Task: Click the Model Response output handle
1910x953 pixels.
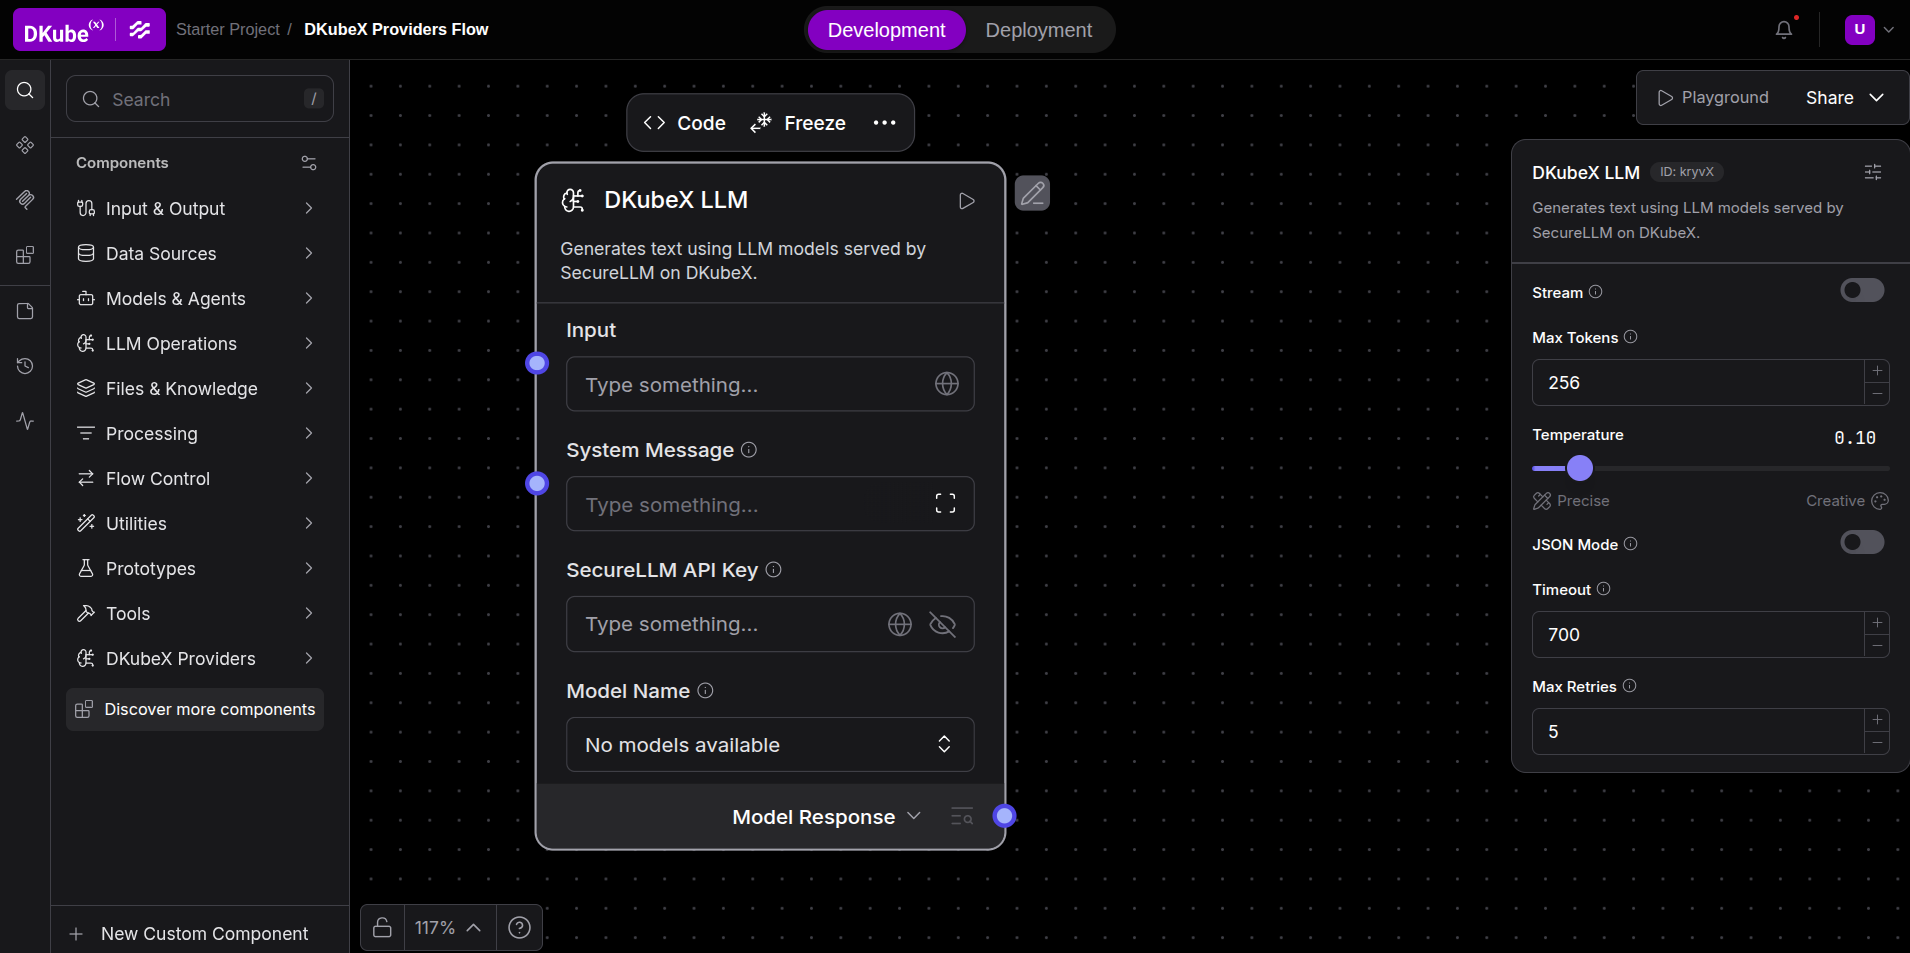Action: coord(1005,816)
